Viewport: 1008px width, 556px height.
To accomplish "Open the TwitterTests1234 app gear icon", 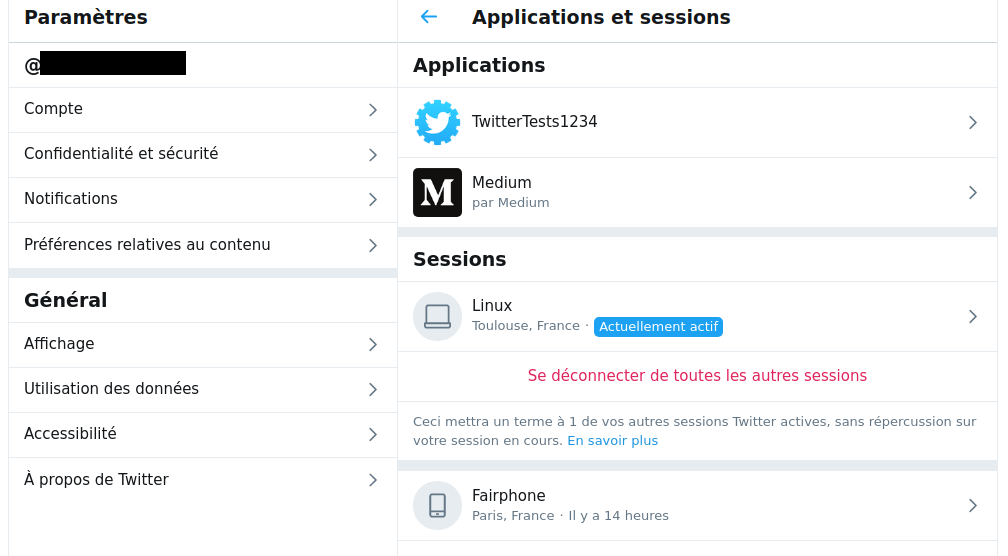I will [x=437, y=122].
